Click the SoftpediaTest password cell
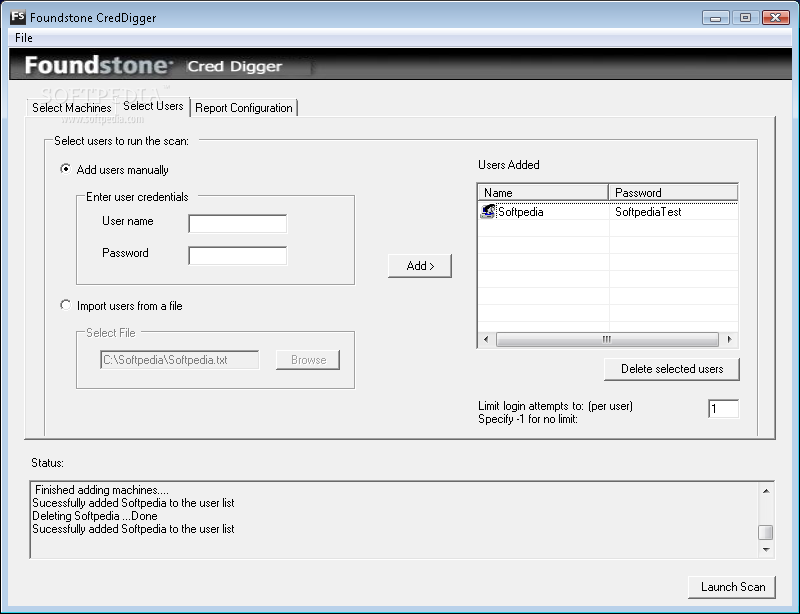The height and width of the screenshot is (614, 800). point(648,212)
